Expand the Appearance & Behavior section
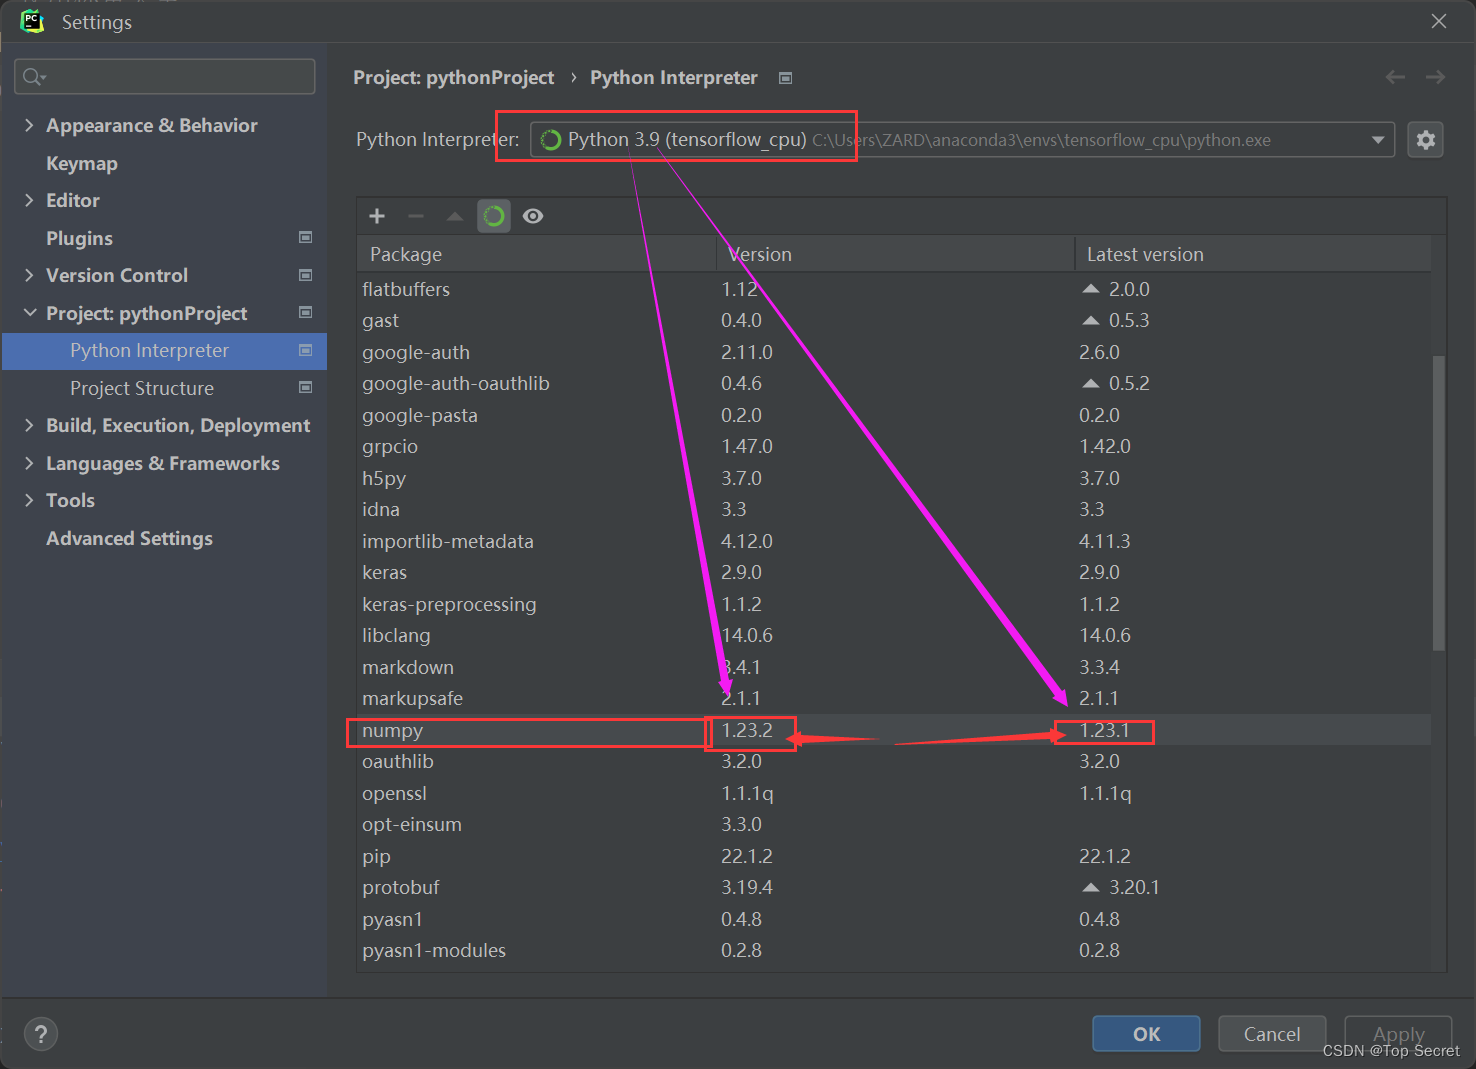 pos(29,125)
